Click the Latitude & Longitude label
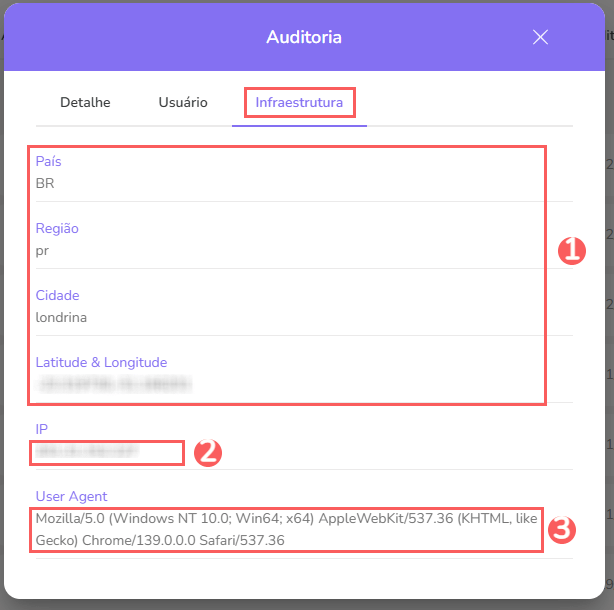The height and width of the screenshot is (610, 614). [101, 362]
